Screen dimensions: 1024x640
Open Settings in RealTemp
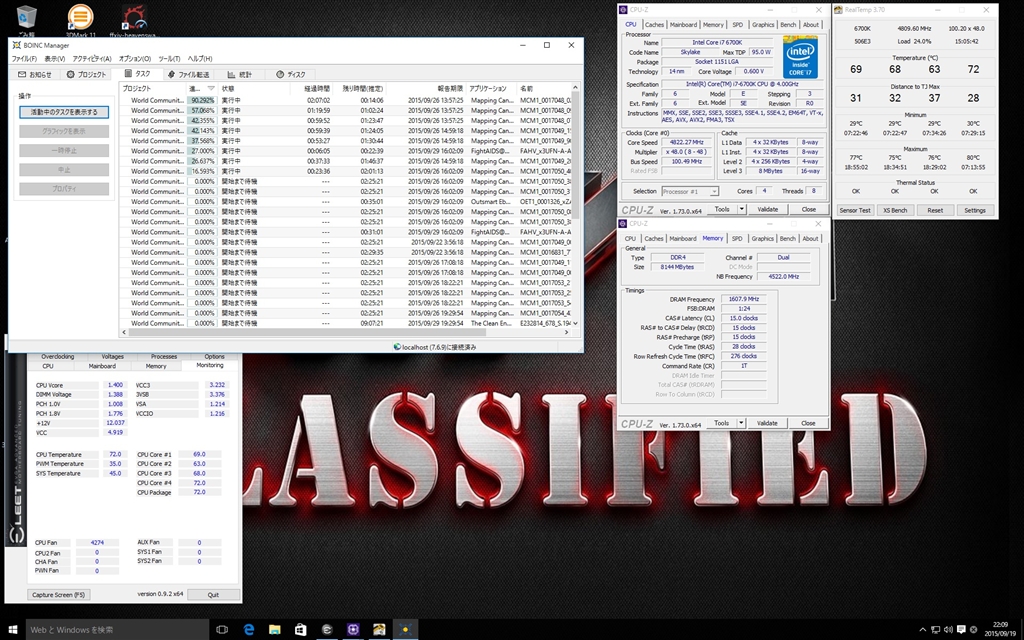pos(975,210)
